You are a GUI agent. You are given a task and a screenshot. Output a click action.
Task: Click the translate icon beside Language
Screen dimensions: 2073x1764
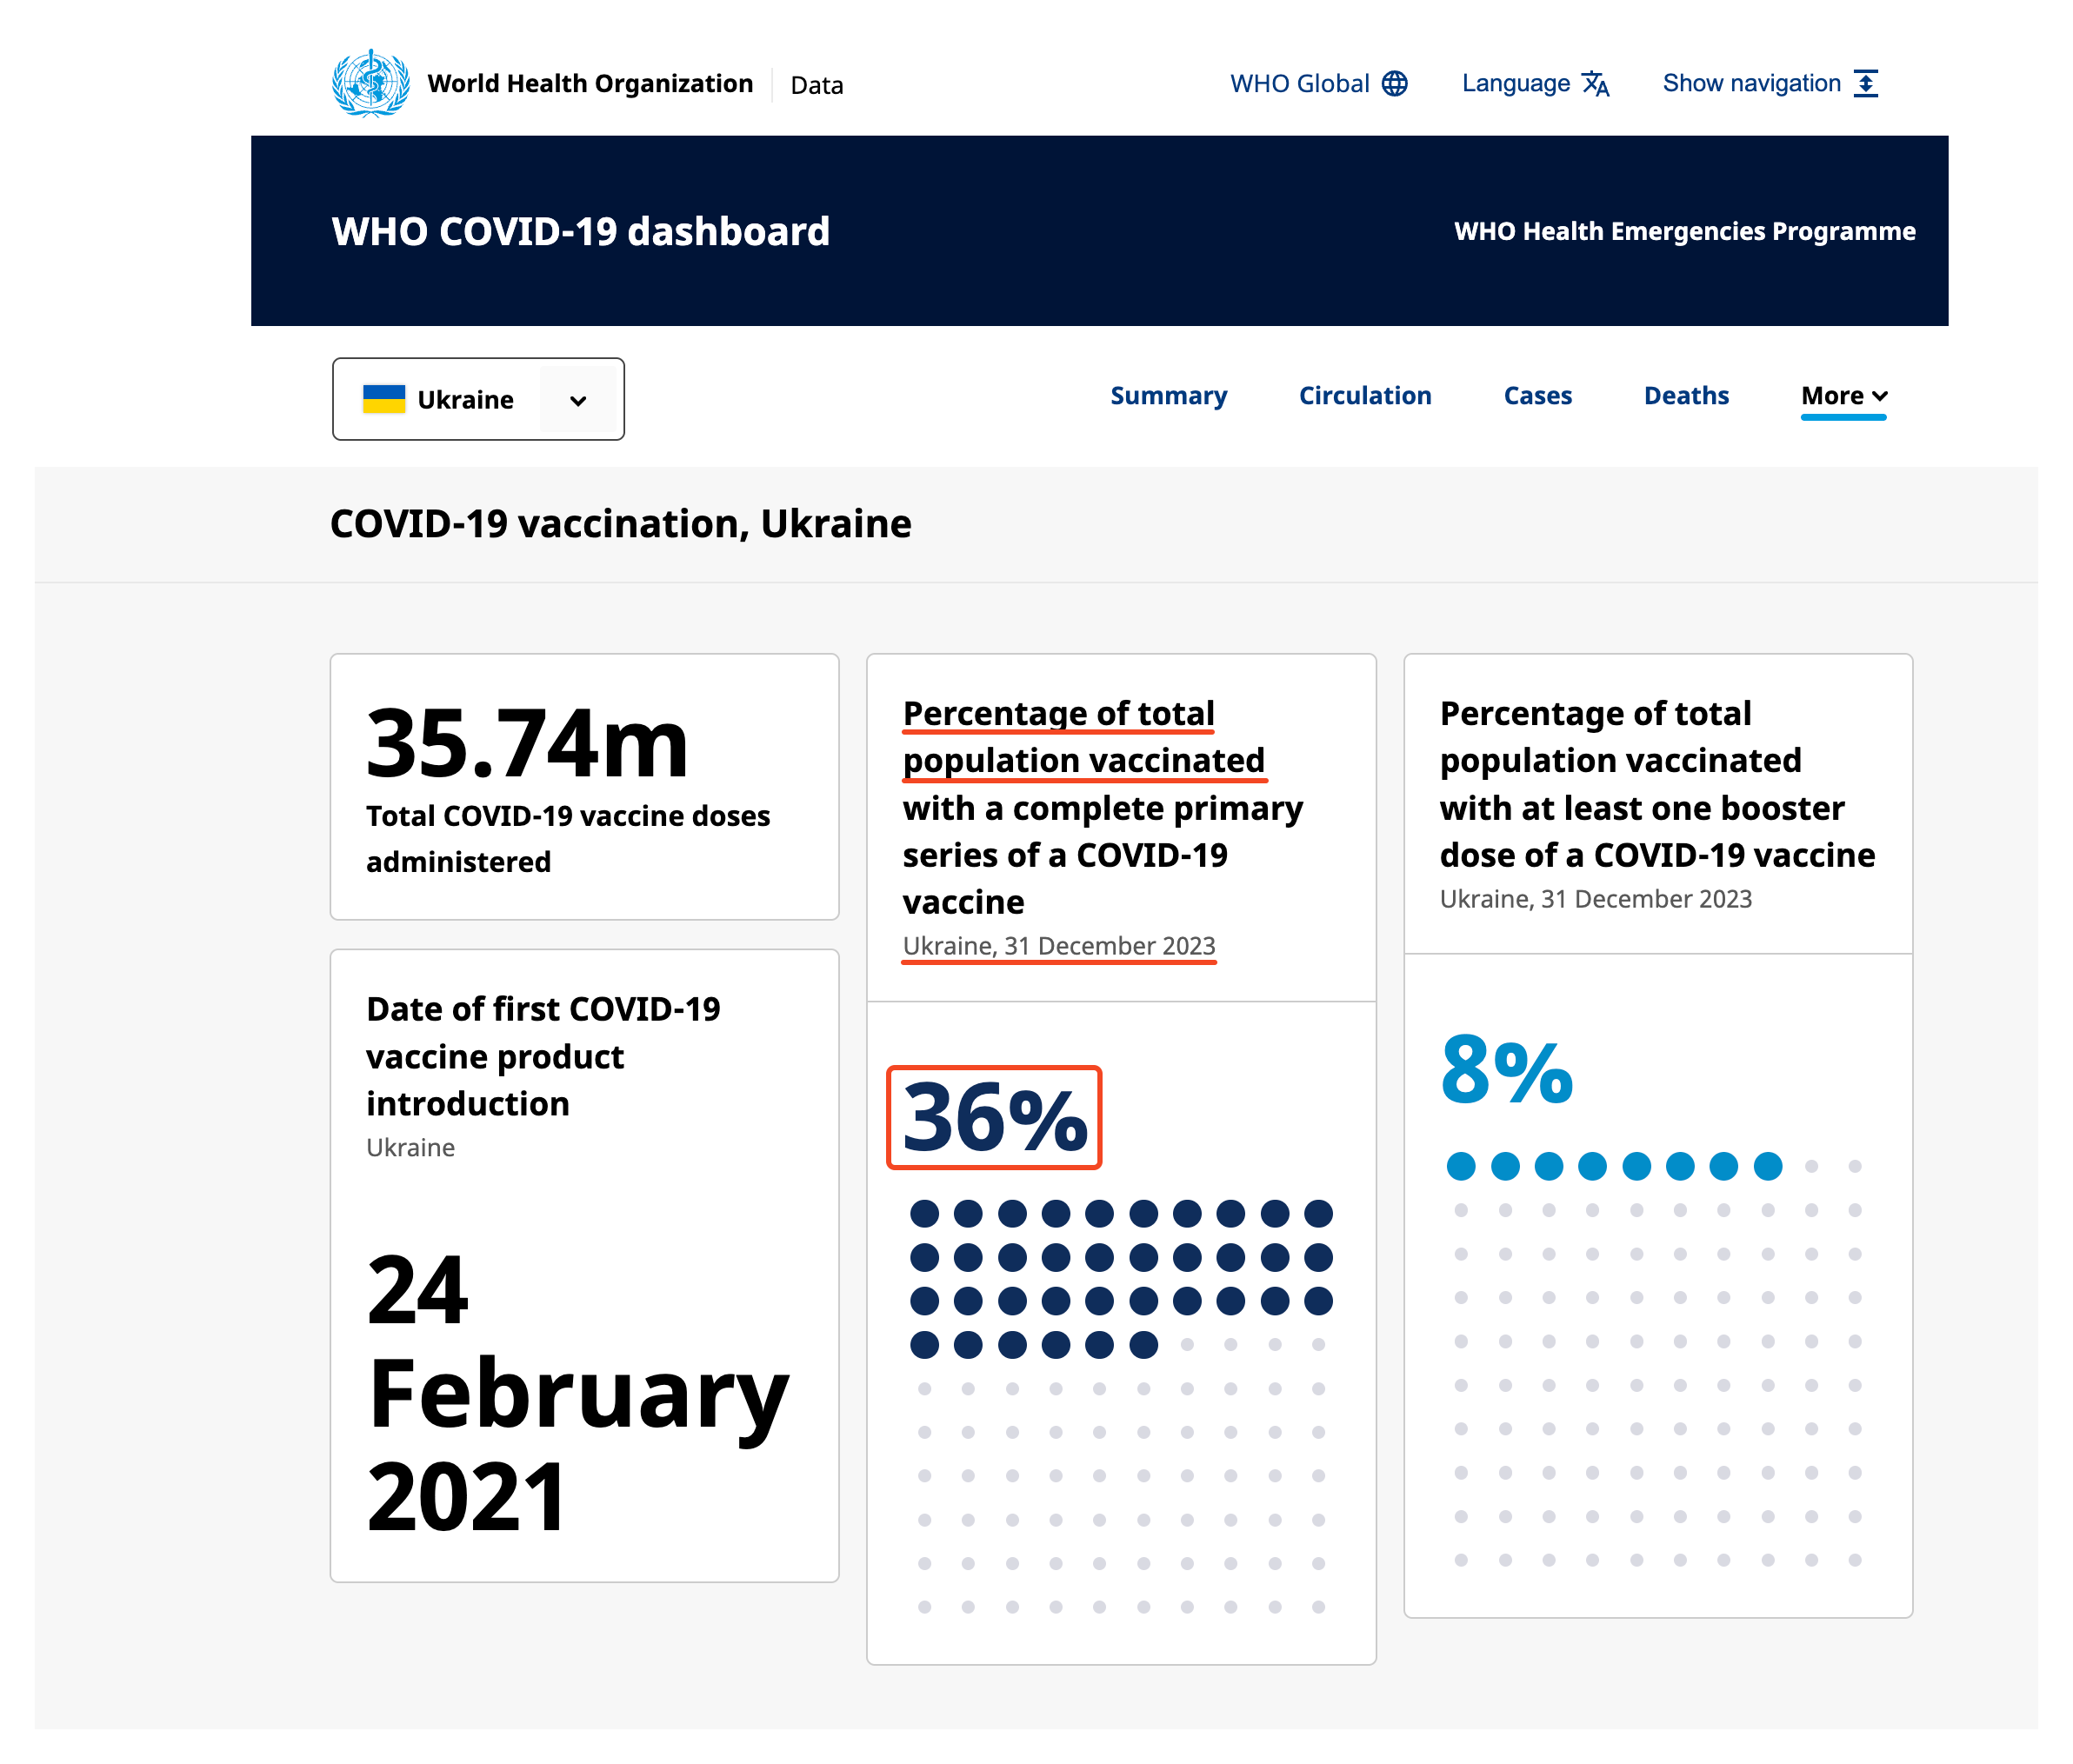coord(1595,84)
